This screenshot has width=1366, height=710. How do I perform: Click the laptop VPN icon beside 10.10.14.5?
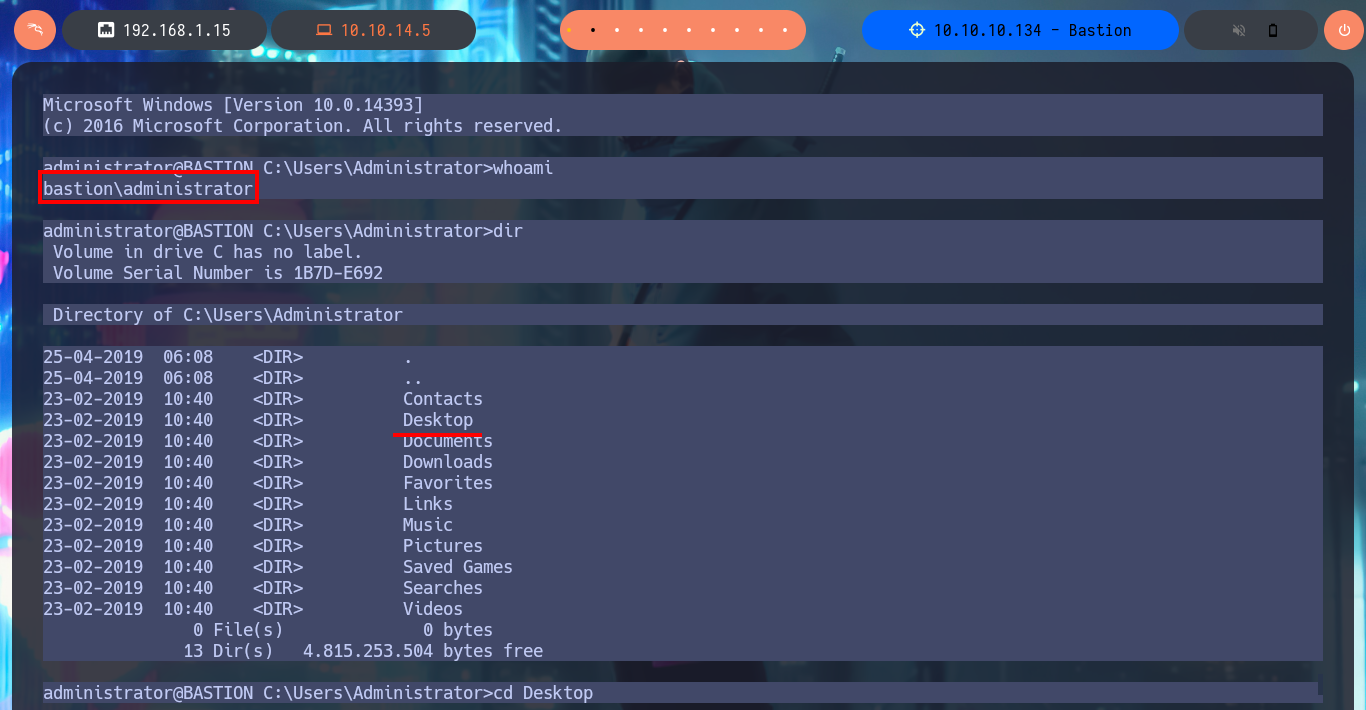(x=324, y=30)
